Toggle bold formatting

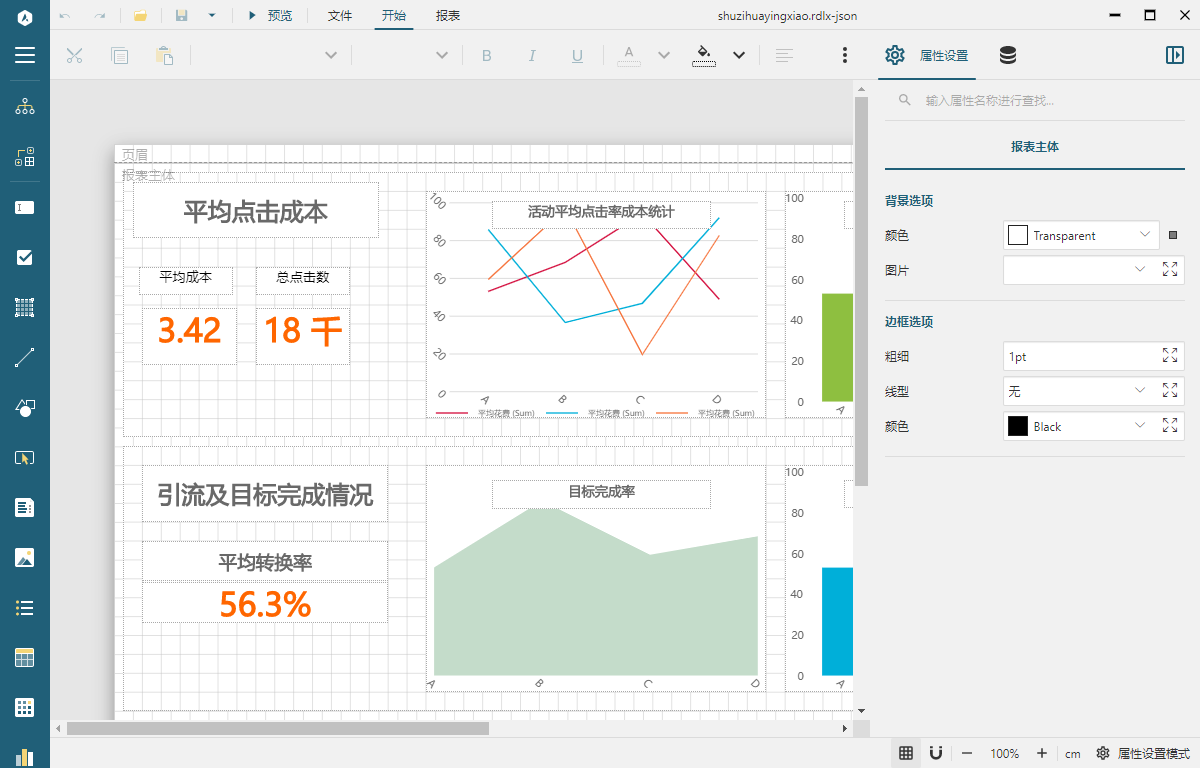(x=487, y=56)
